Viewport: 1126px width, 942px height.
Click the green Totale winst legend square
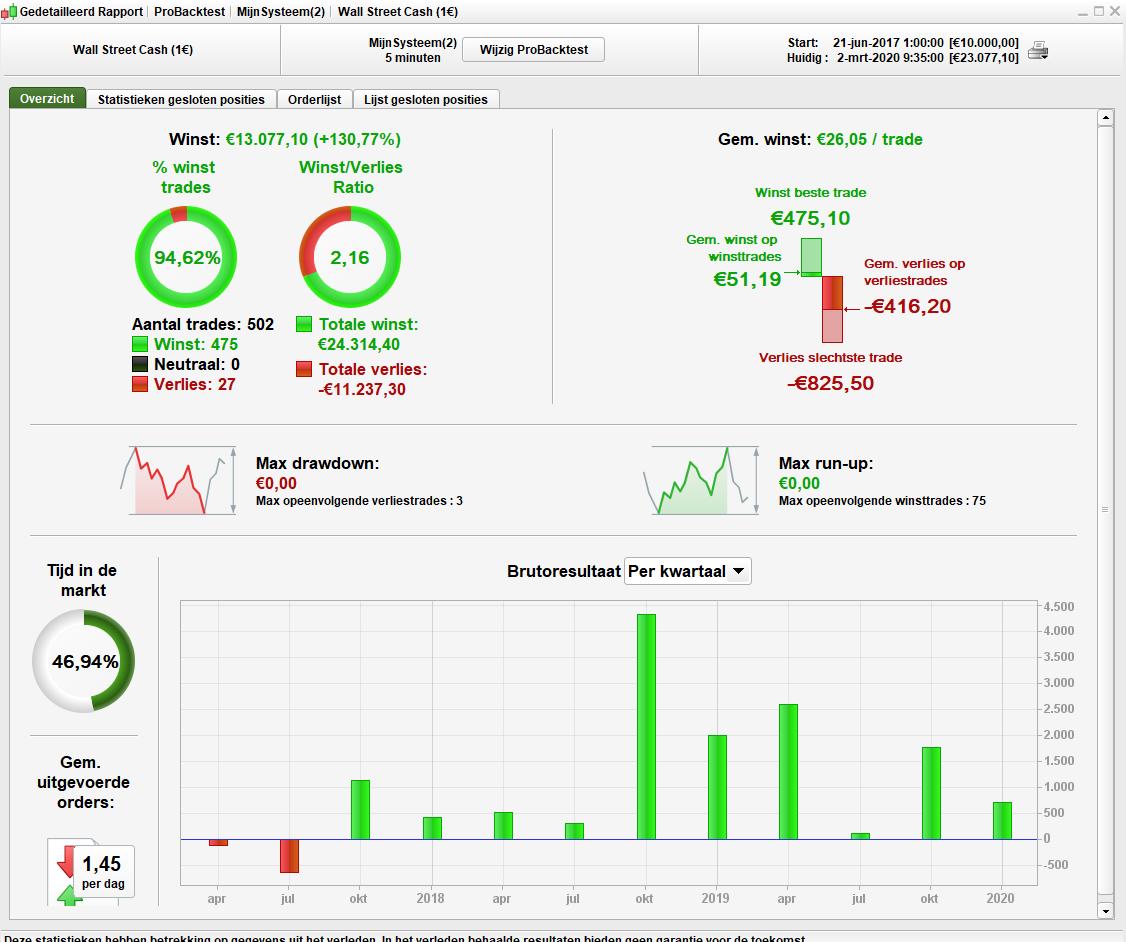coord(304,325)
